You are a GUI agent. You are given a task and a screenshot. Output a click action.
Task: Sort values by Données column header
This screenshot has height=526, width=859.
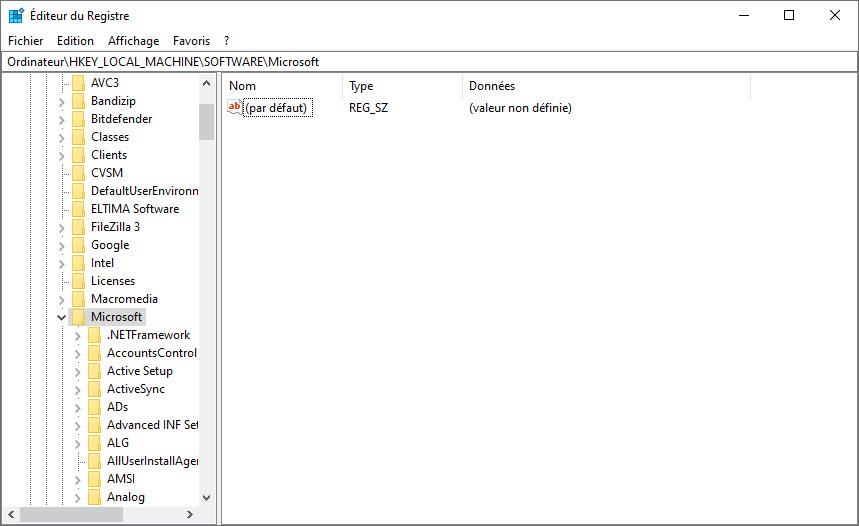pyautogui.click(x=606, y=86)
